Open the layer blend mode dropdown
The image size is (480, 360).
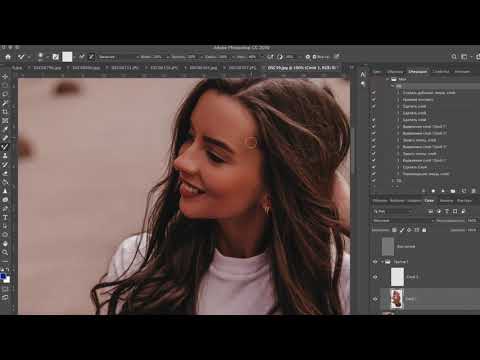tap(404, 221)
